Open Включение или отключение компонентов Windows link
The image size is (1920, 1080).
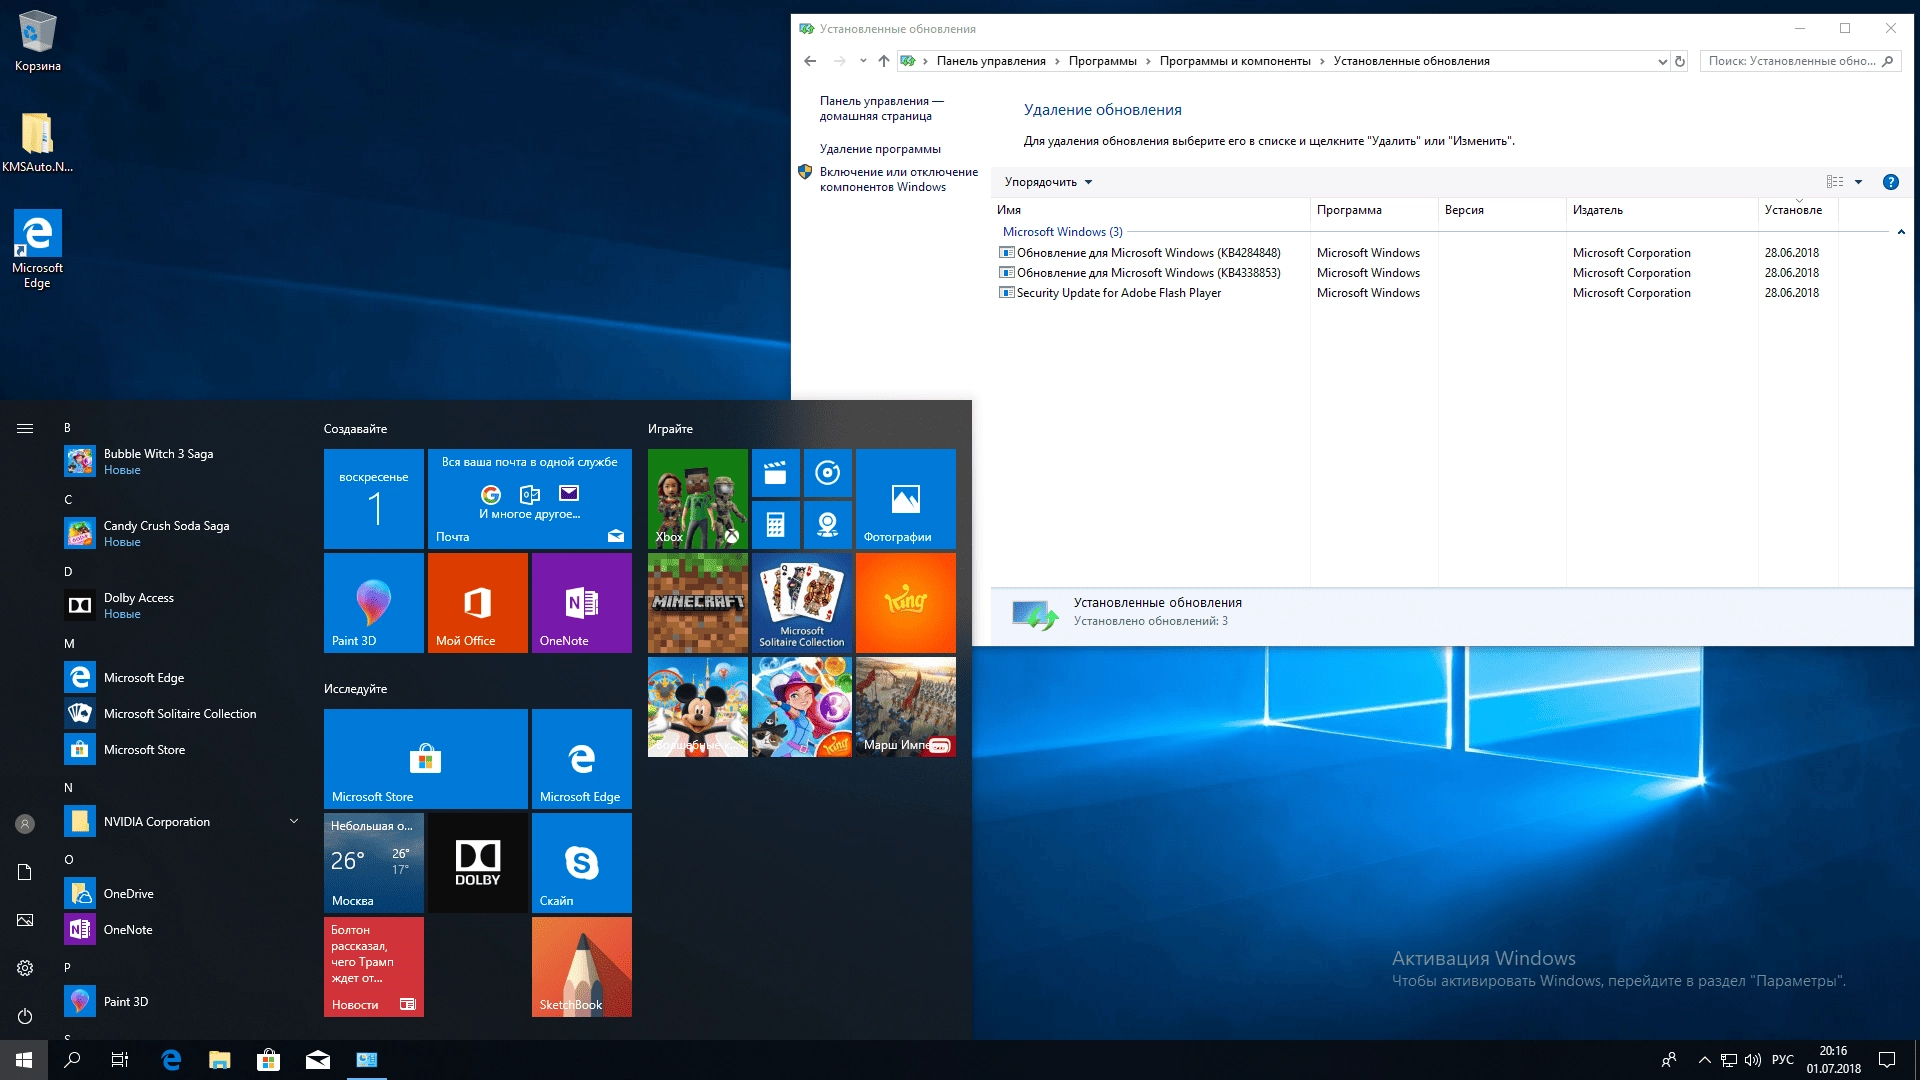pos(898,179)
